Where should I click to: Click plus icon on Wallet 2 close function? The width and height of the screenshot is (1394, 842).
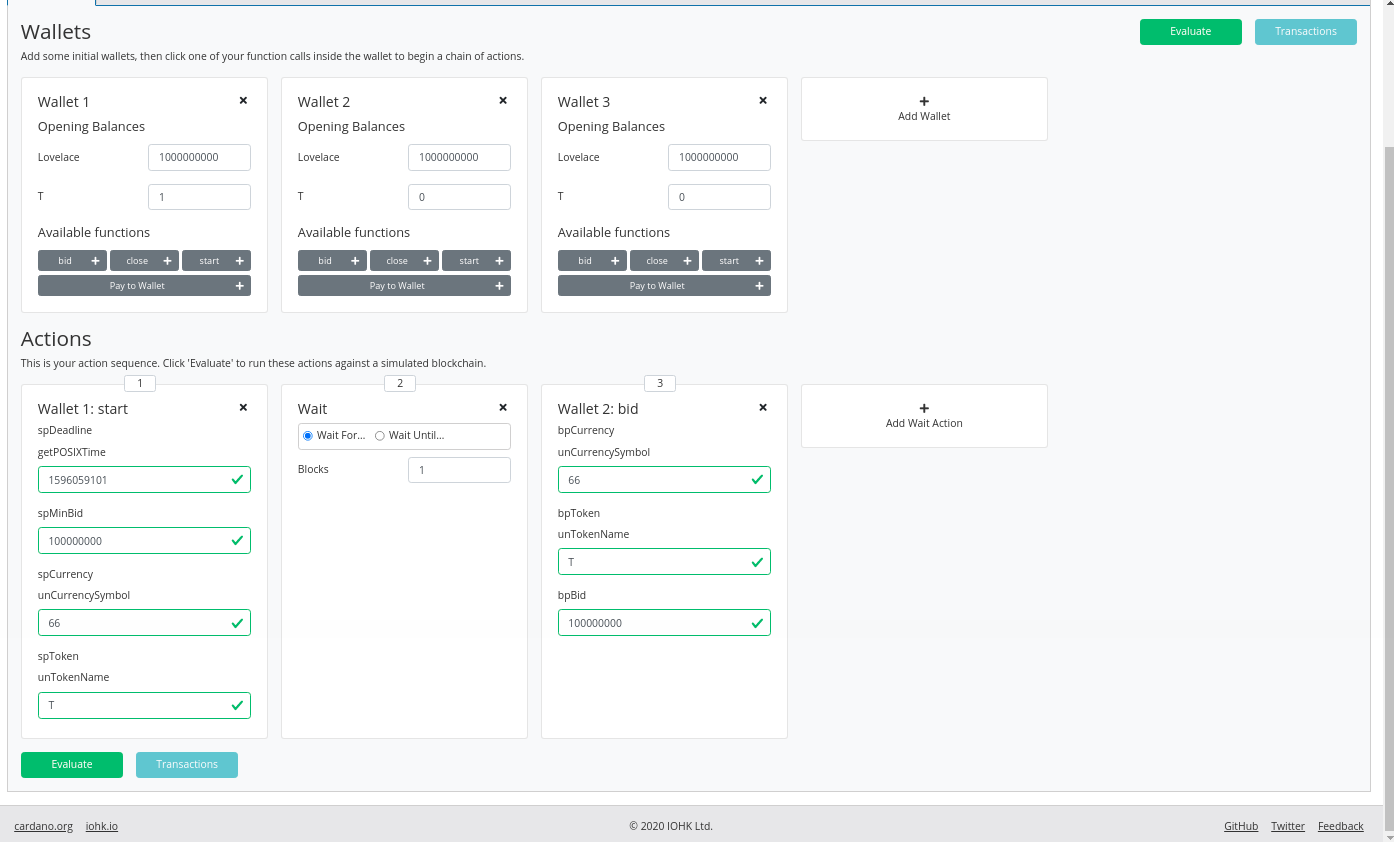coord(428,261)
